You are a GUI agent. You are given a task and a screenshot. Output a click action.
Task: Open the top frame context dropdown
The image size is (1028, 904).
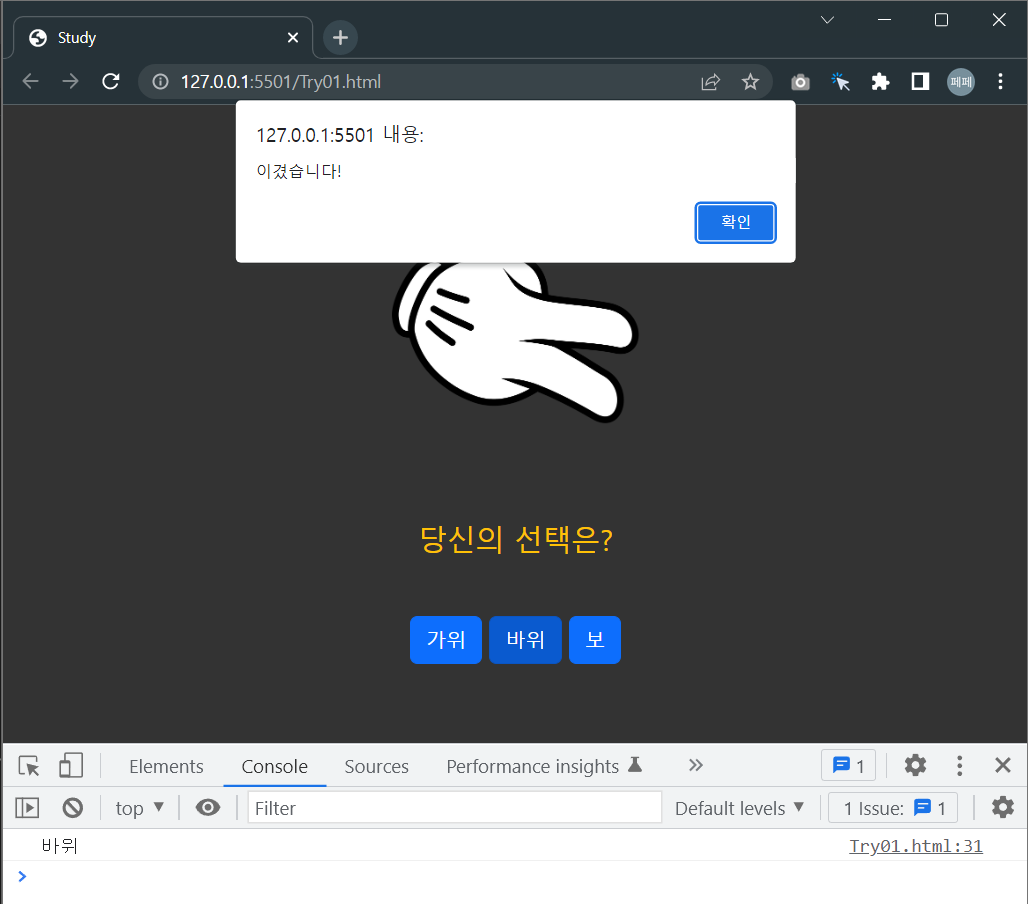pos(139,807)
